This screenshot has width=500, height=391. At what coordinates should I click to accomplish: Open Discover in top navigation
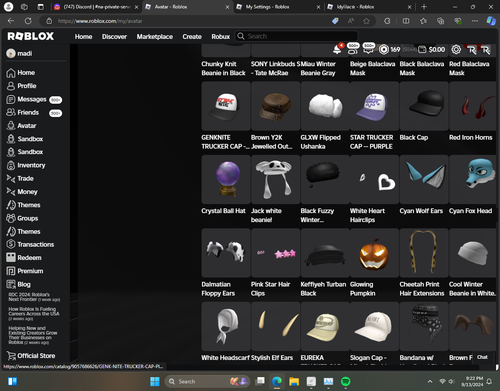pyautogui.click(x=114, y=36)
